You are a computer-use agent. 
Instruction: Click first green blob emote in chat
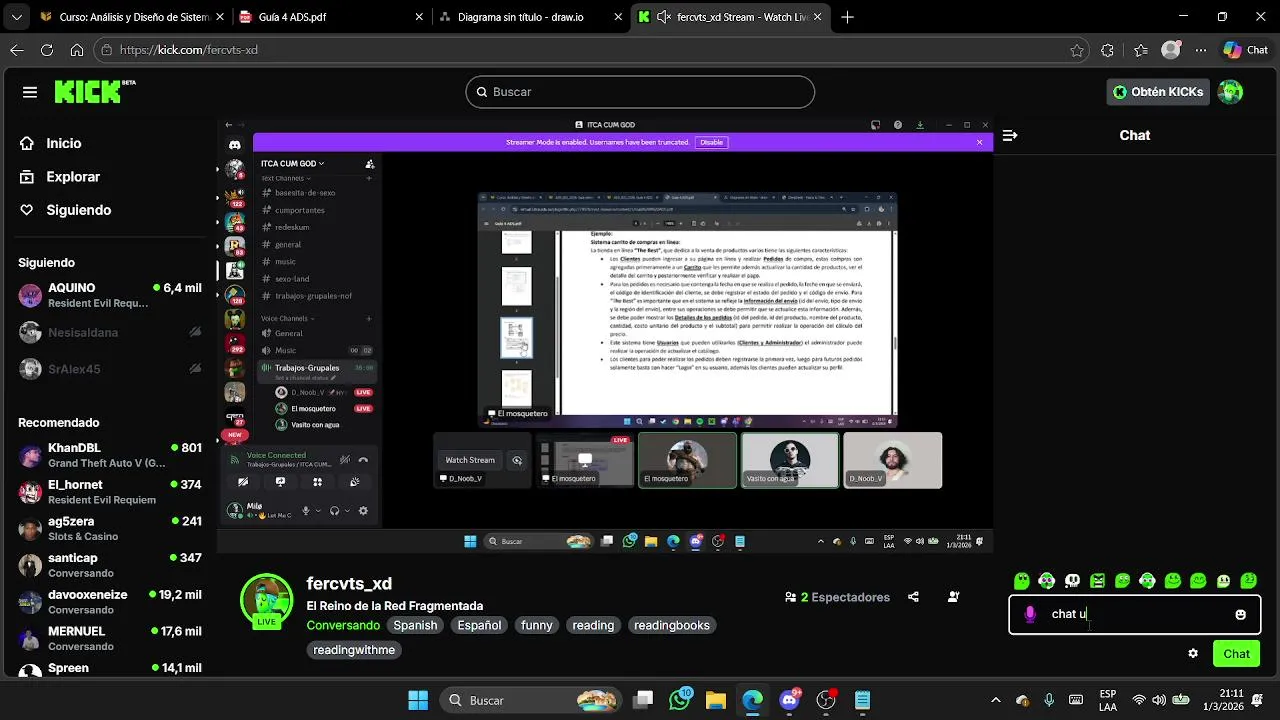pos(1021,581)
